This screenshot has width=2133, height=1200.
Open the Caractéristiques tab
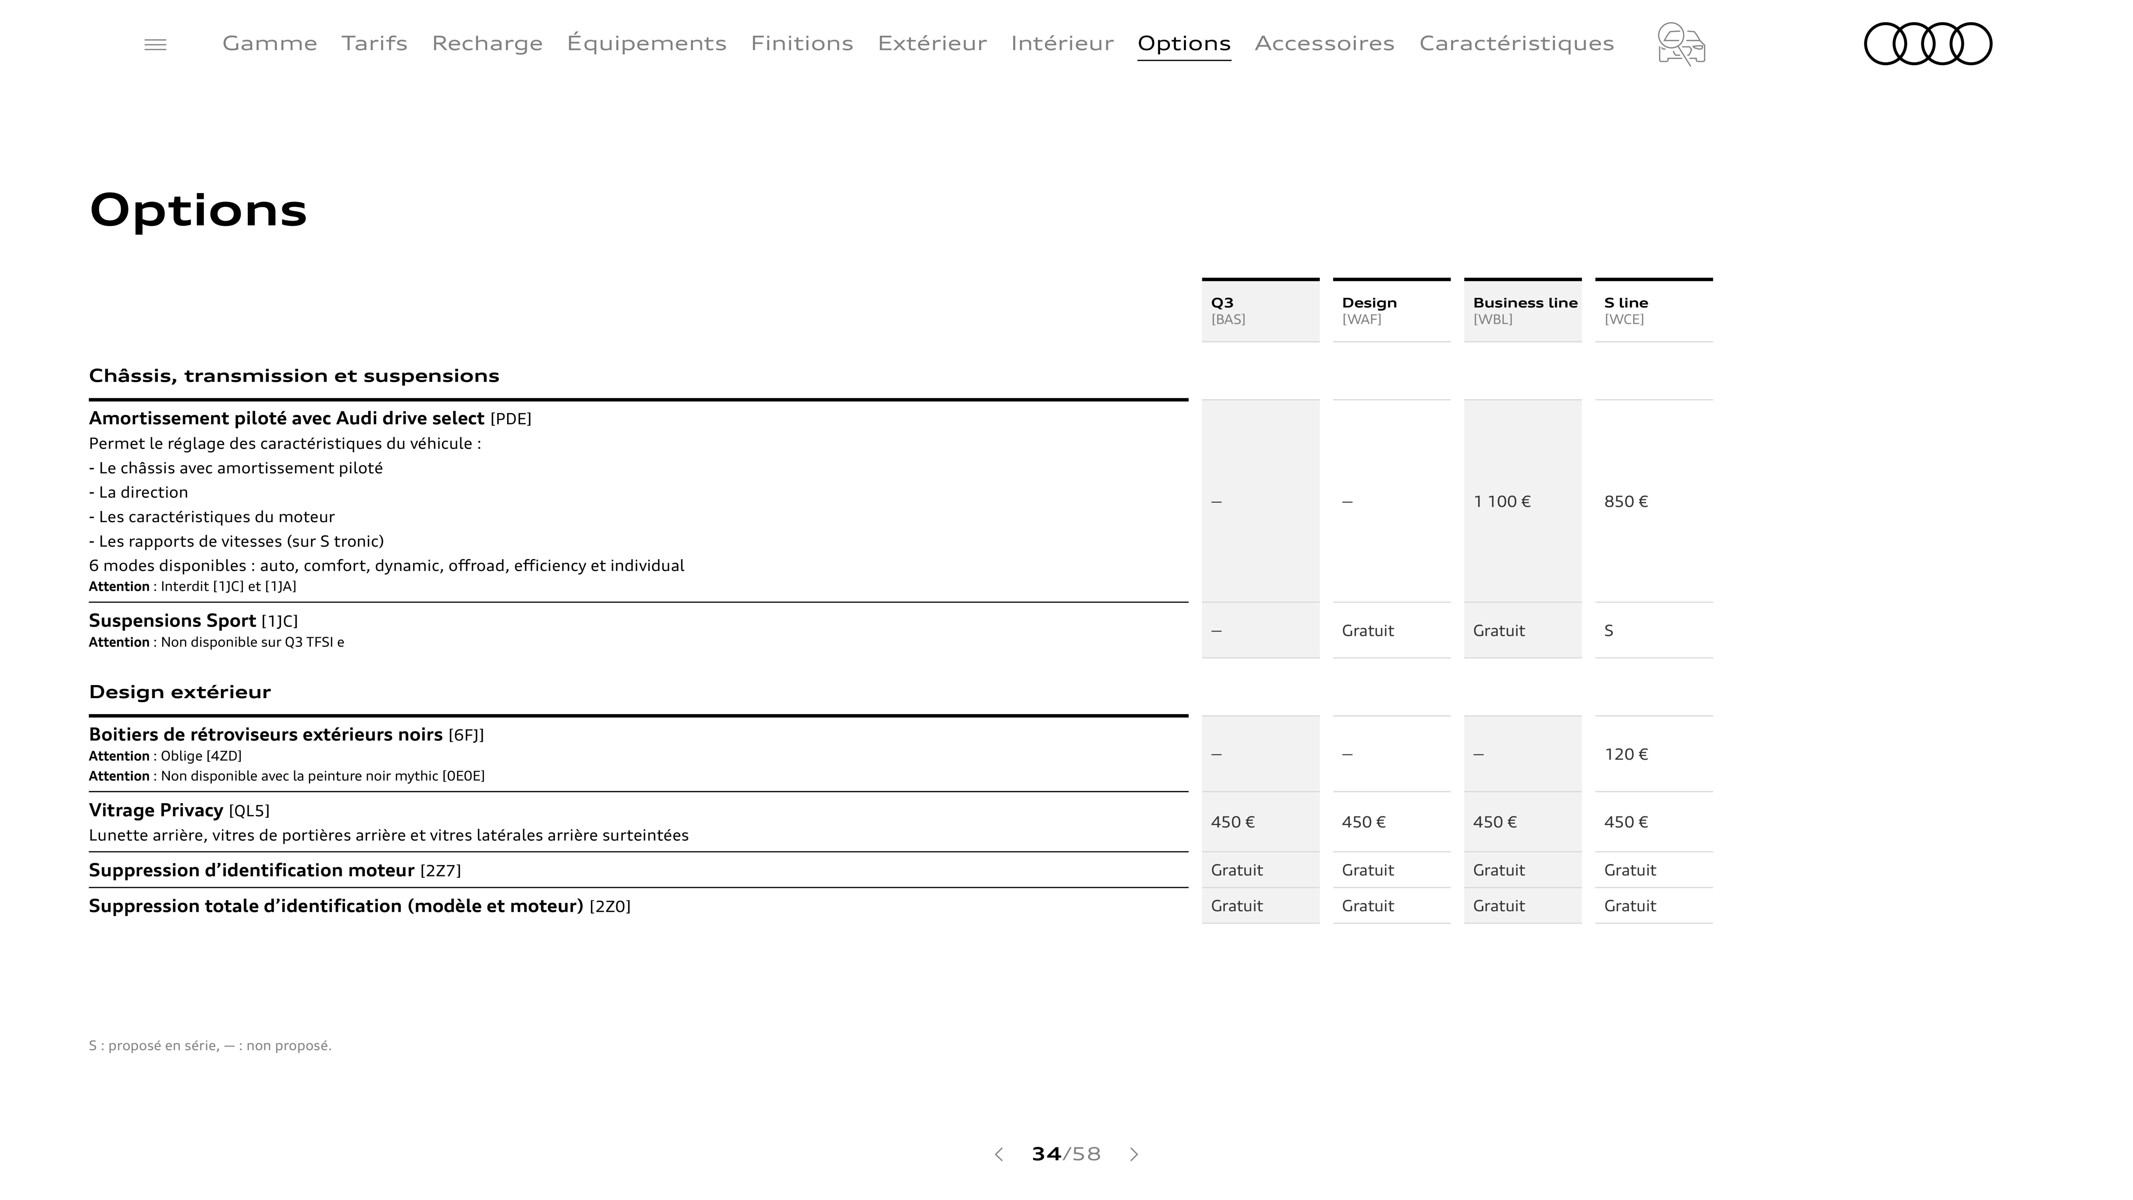[1517, 43]
